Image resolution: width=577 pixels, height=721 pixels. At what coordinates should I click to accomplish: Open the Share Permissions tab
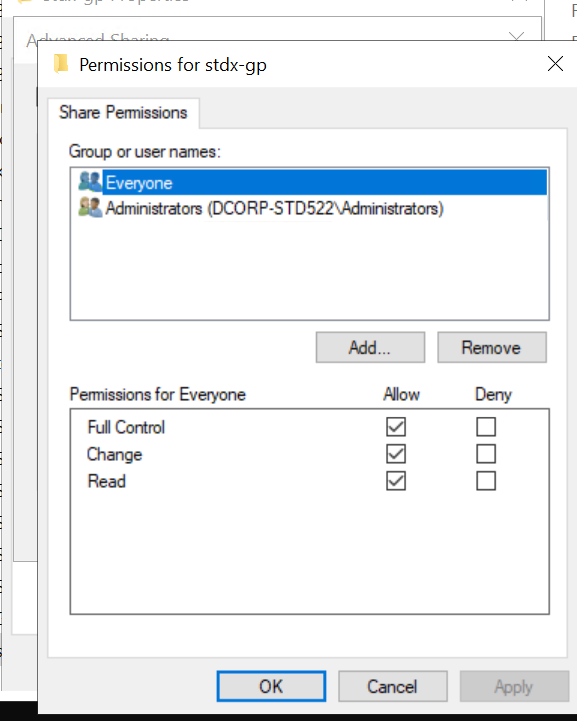[123, 113]
